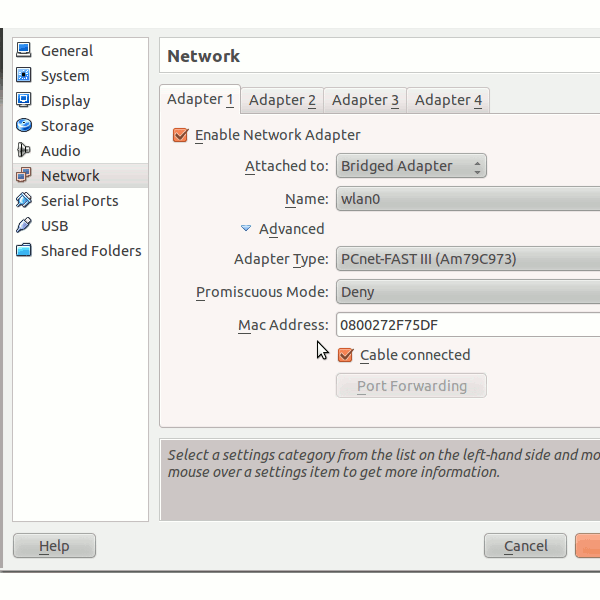The height and width of the screenshot is (600, 600).
Task: Open the Promiscuous Mode dropdown
Action: click(x=467, y=293)
